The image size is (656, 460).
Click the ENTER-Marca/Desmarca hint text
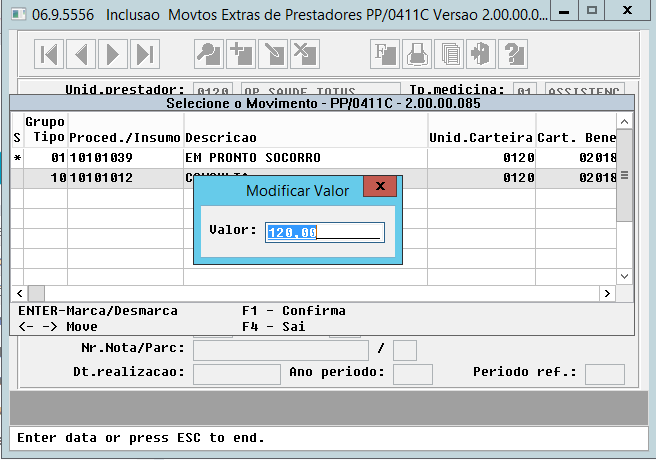pos(98,311)
